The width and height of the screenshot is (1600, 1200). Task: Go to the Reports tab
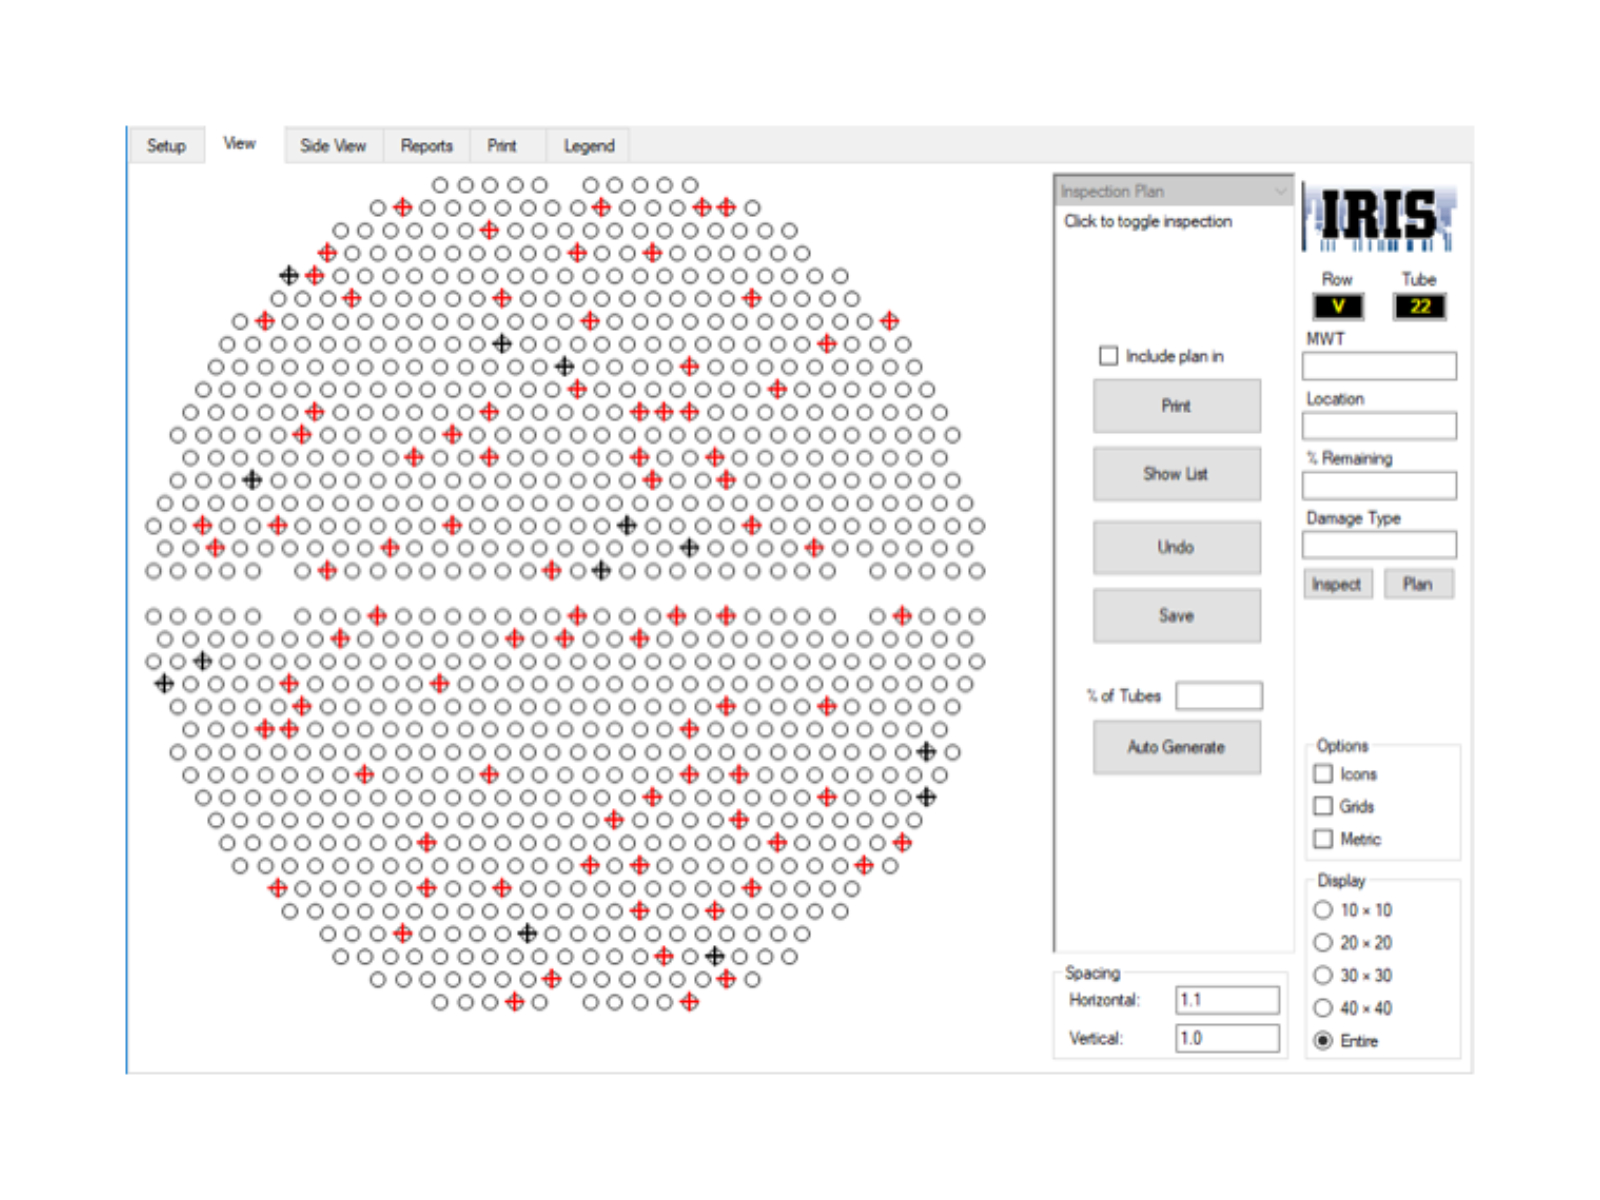pyautogui.click(x=427, y=146)
